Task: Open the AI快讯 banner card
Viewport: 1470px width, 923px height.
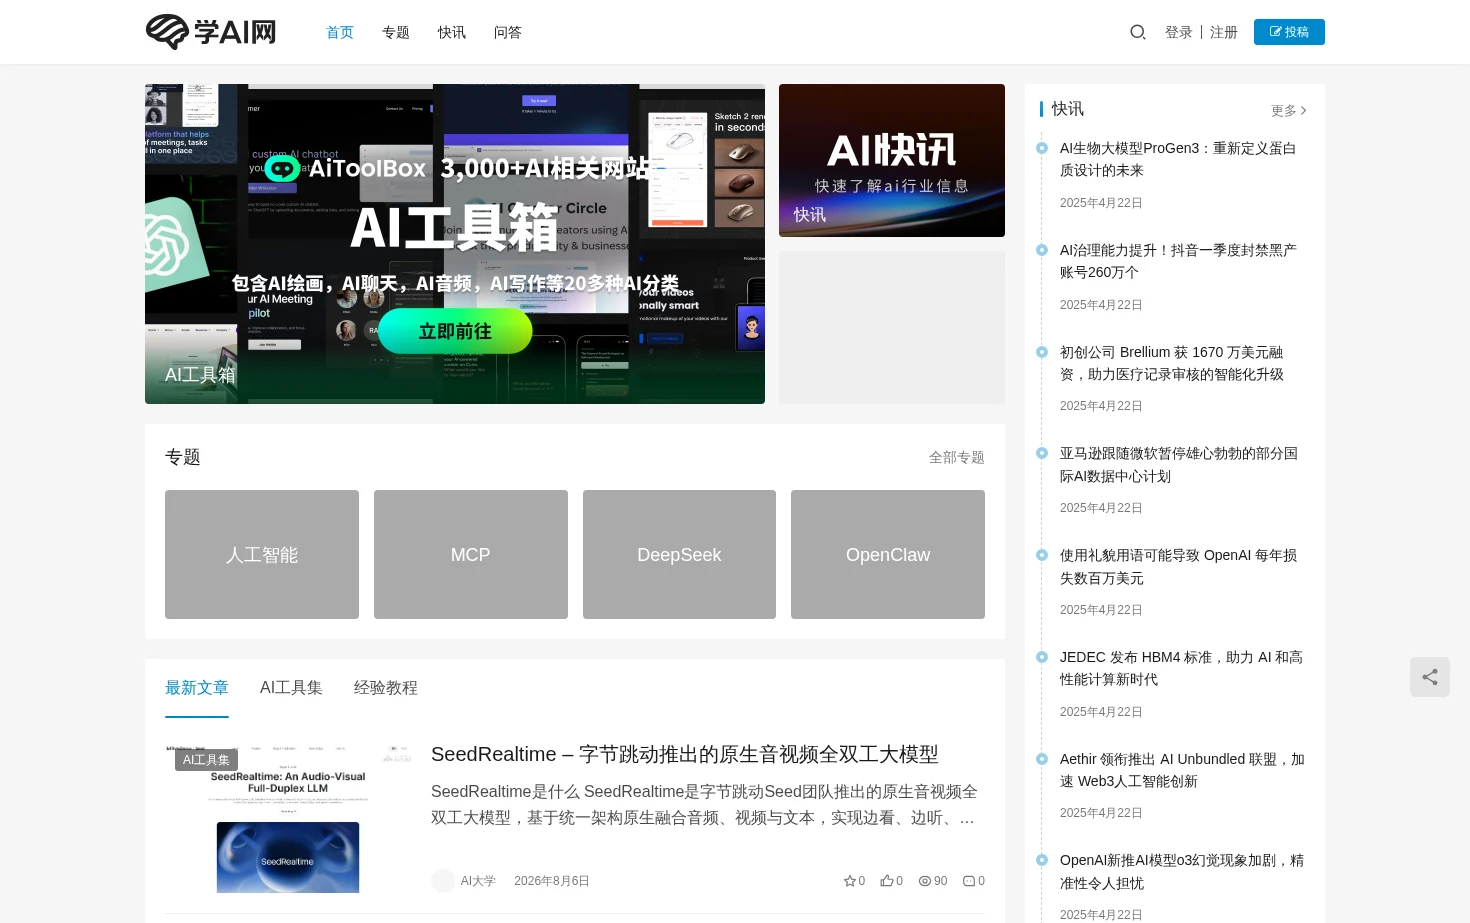Action: [x=892, y=160]
